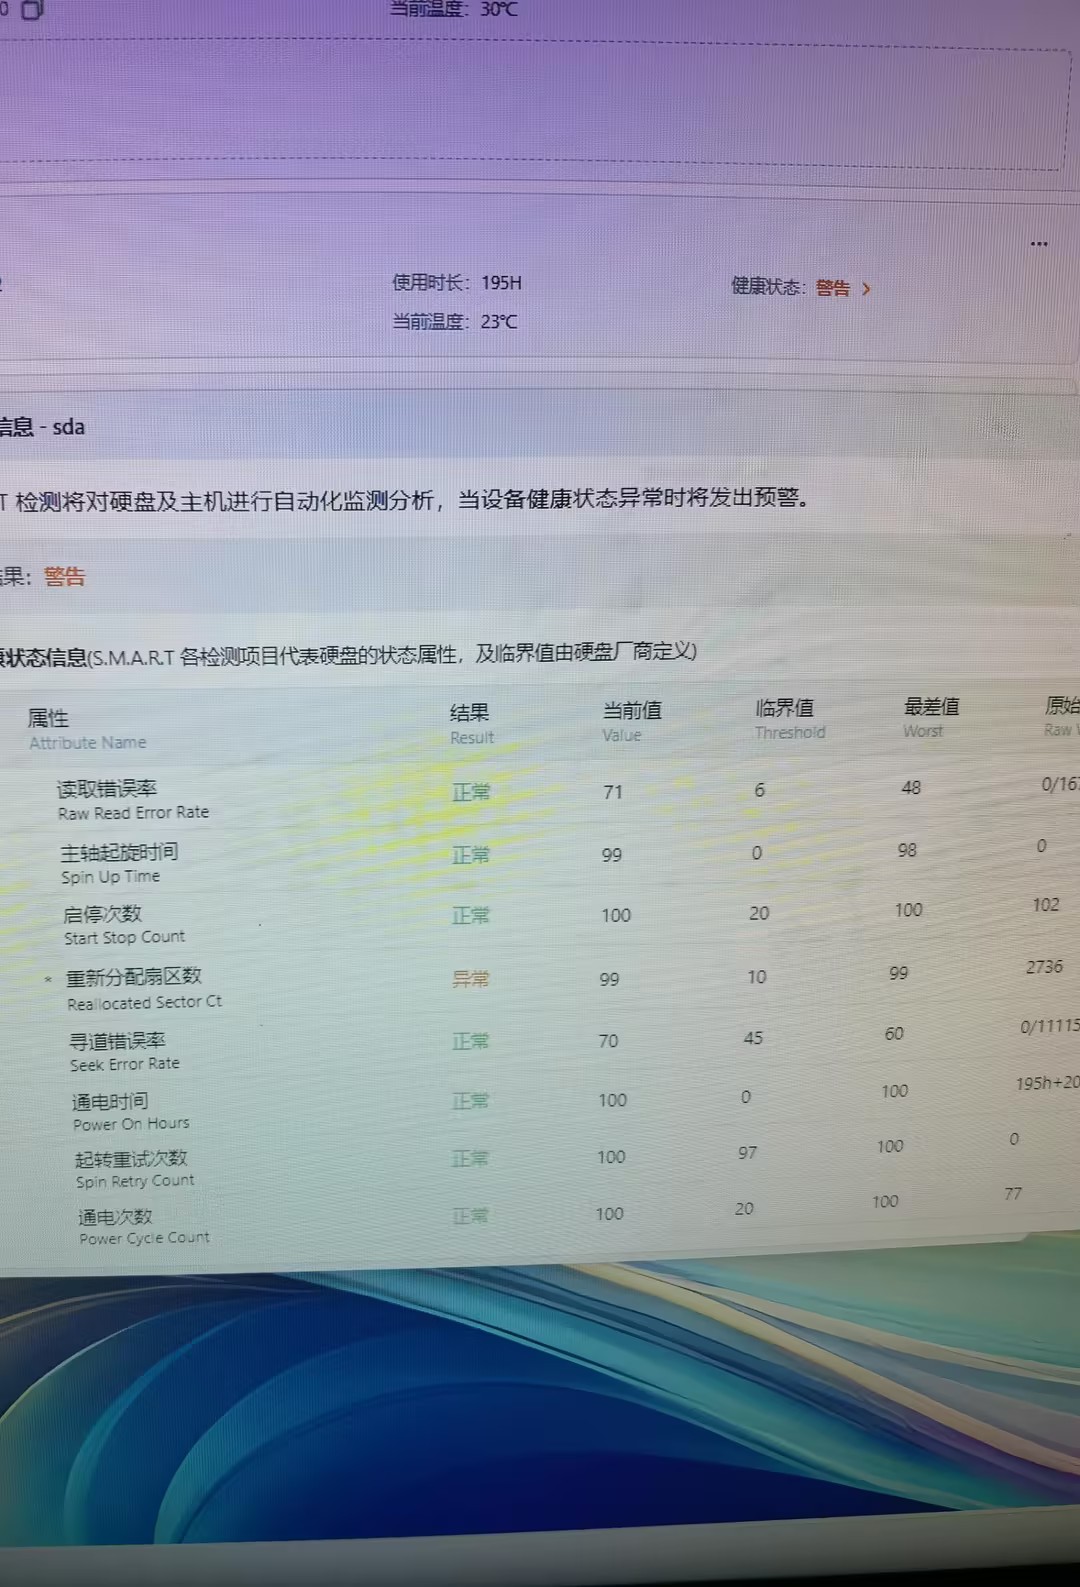The image size is (1080, 1587).
Task: Select the 使用时长: 195H text
Action: [x=457, y=283]
